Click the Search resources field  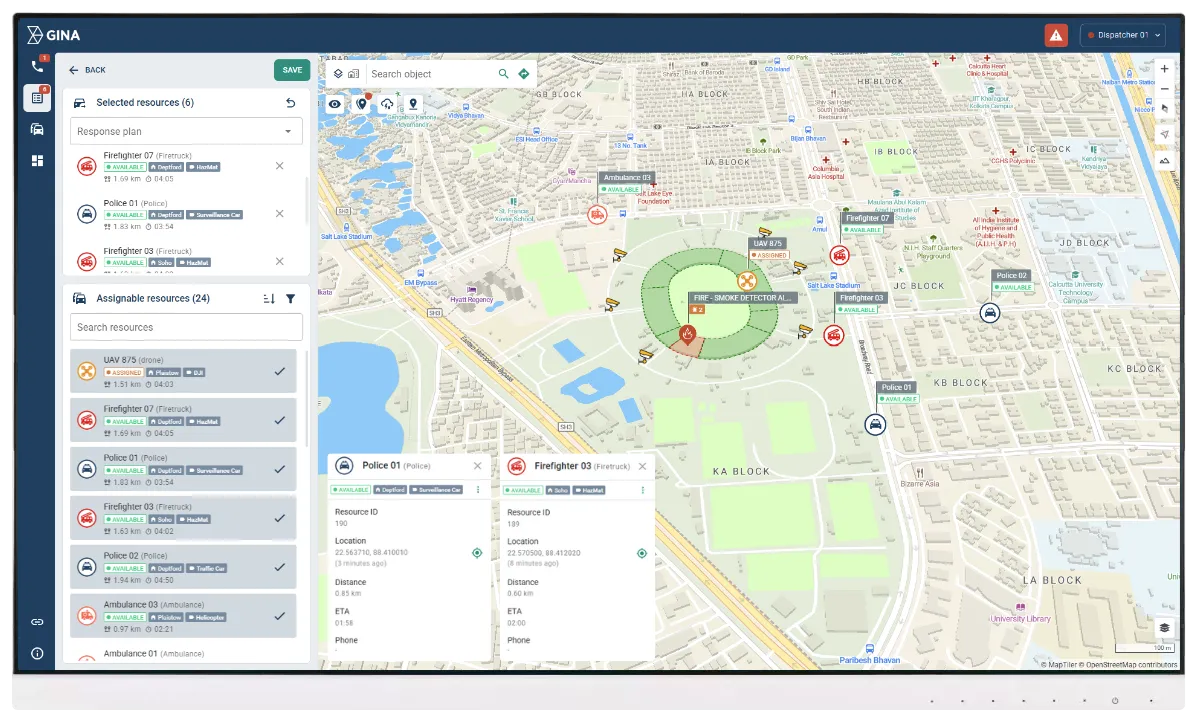pos(187,327)
